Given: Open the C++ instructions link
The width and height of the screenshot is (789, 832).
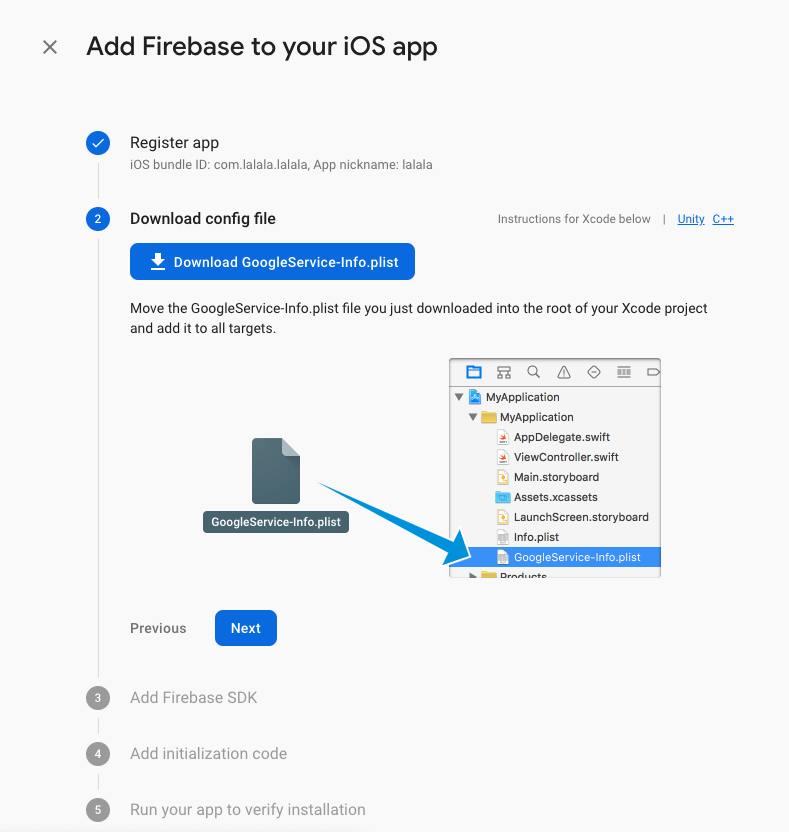Looking at the screenshot, I should pyautogui.click(x=723, y=219).
